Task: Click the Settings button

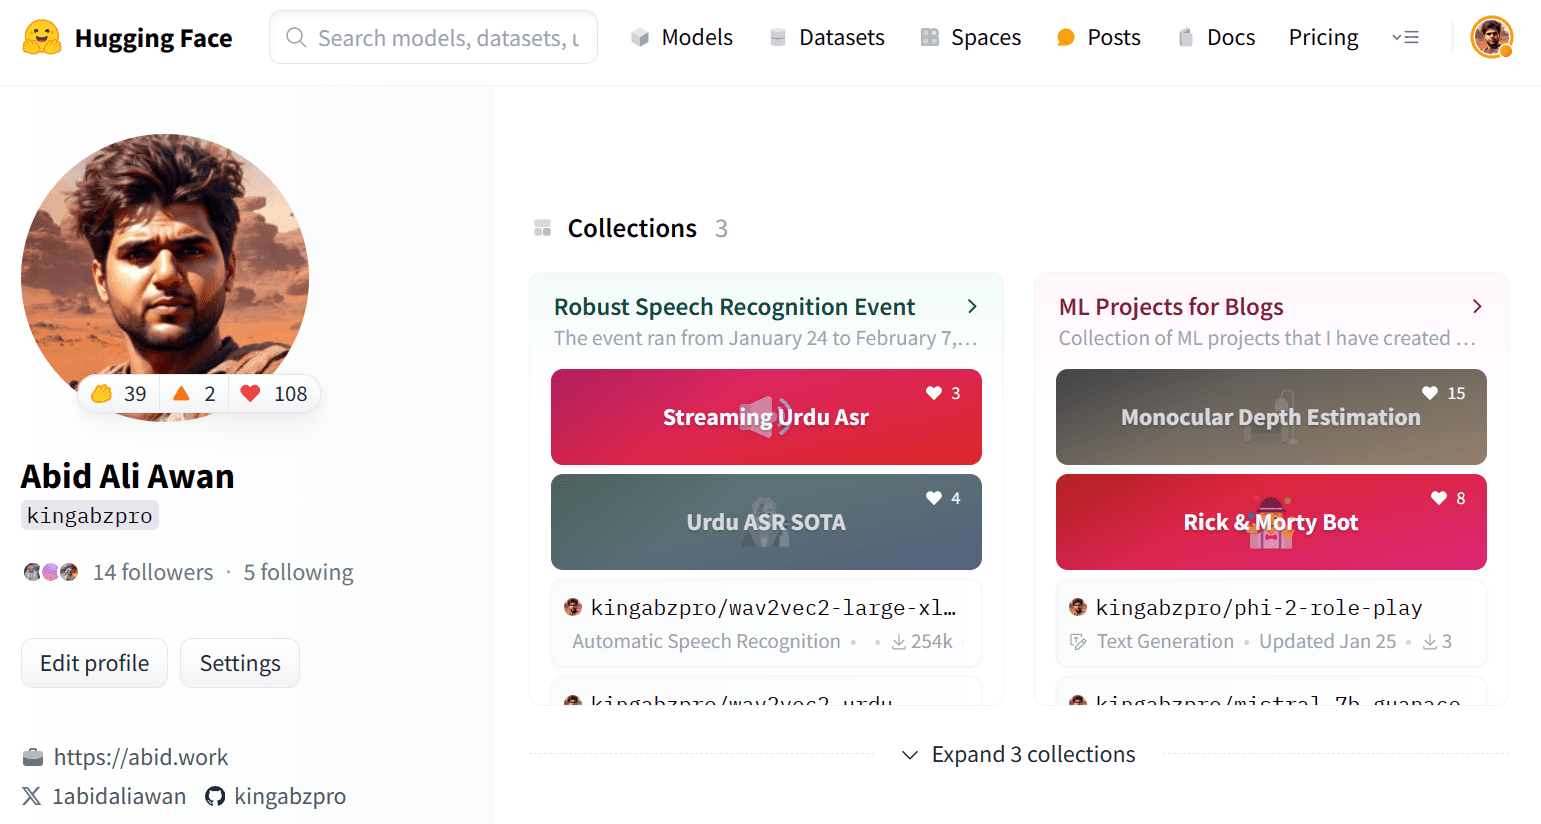Action: tap(240, 663)
